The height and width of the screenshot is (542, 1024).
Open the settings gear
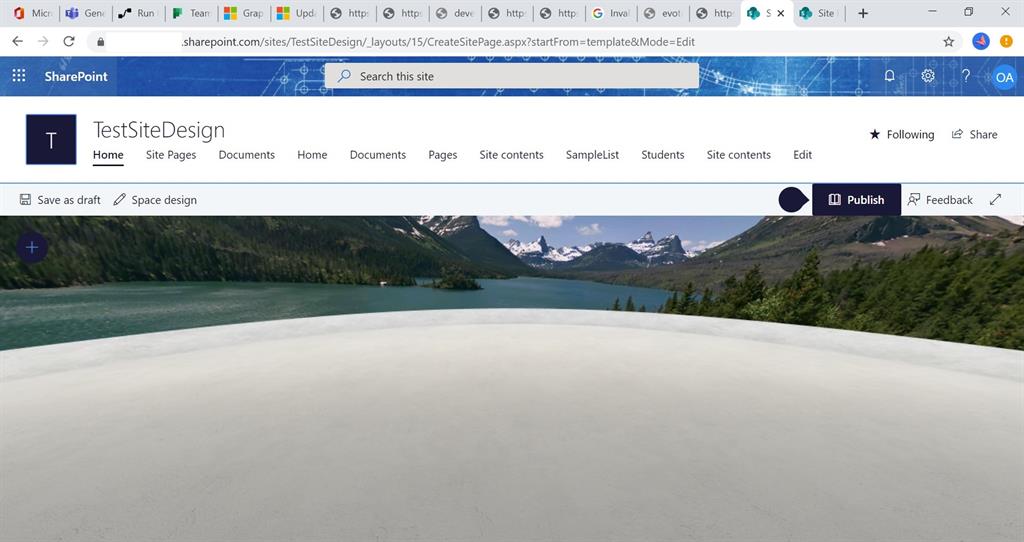point(928,76)
